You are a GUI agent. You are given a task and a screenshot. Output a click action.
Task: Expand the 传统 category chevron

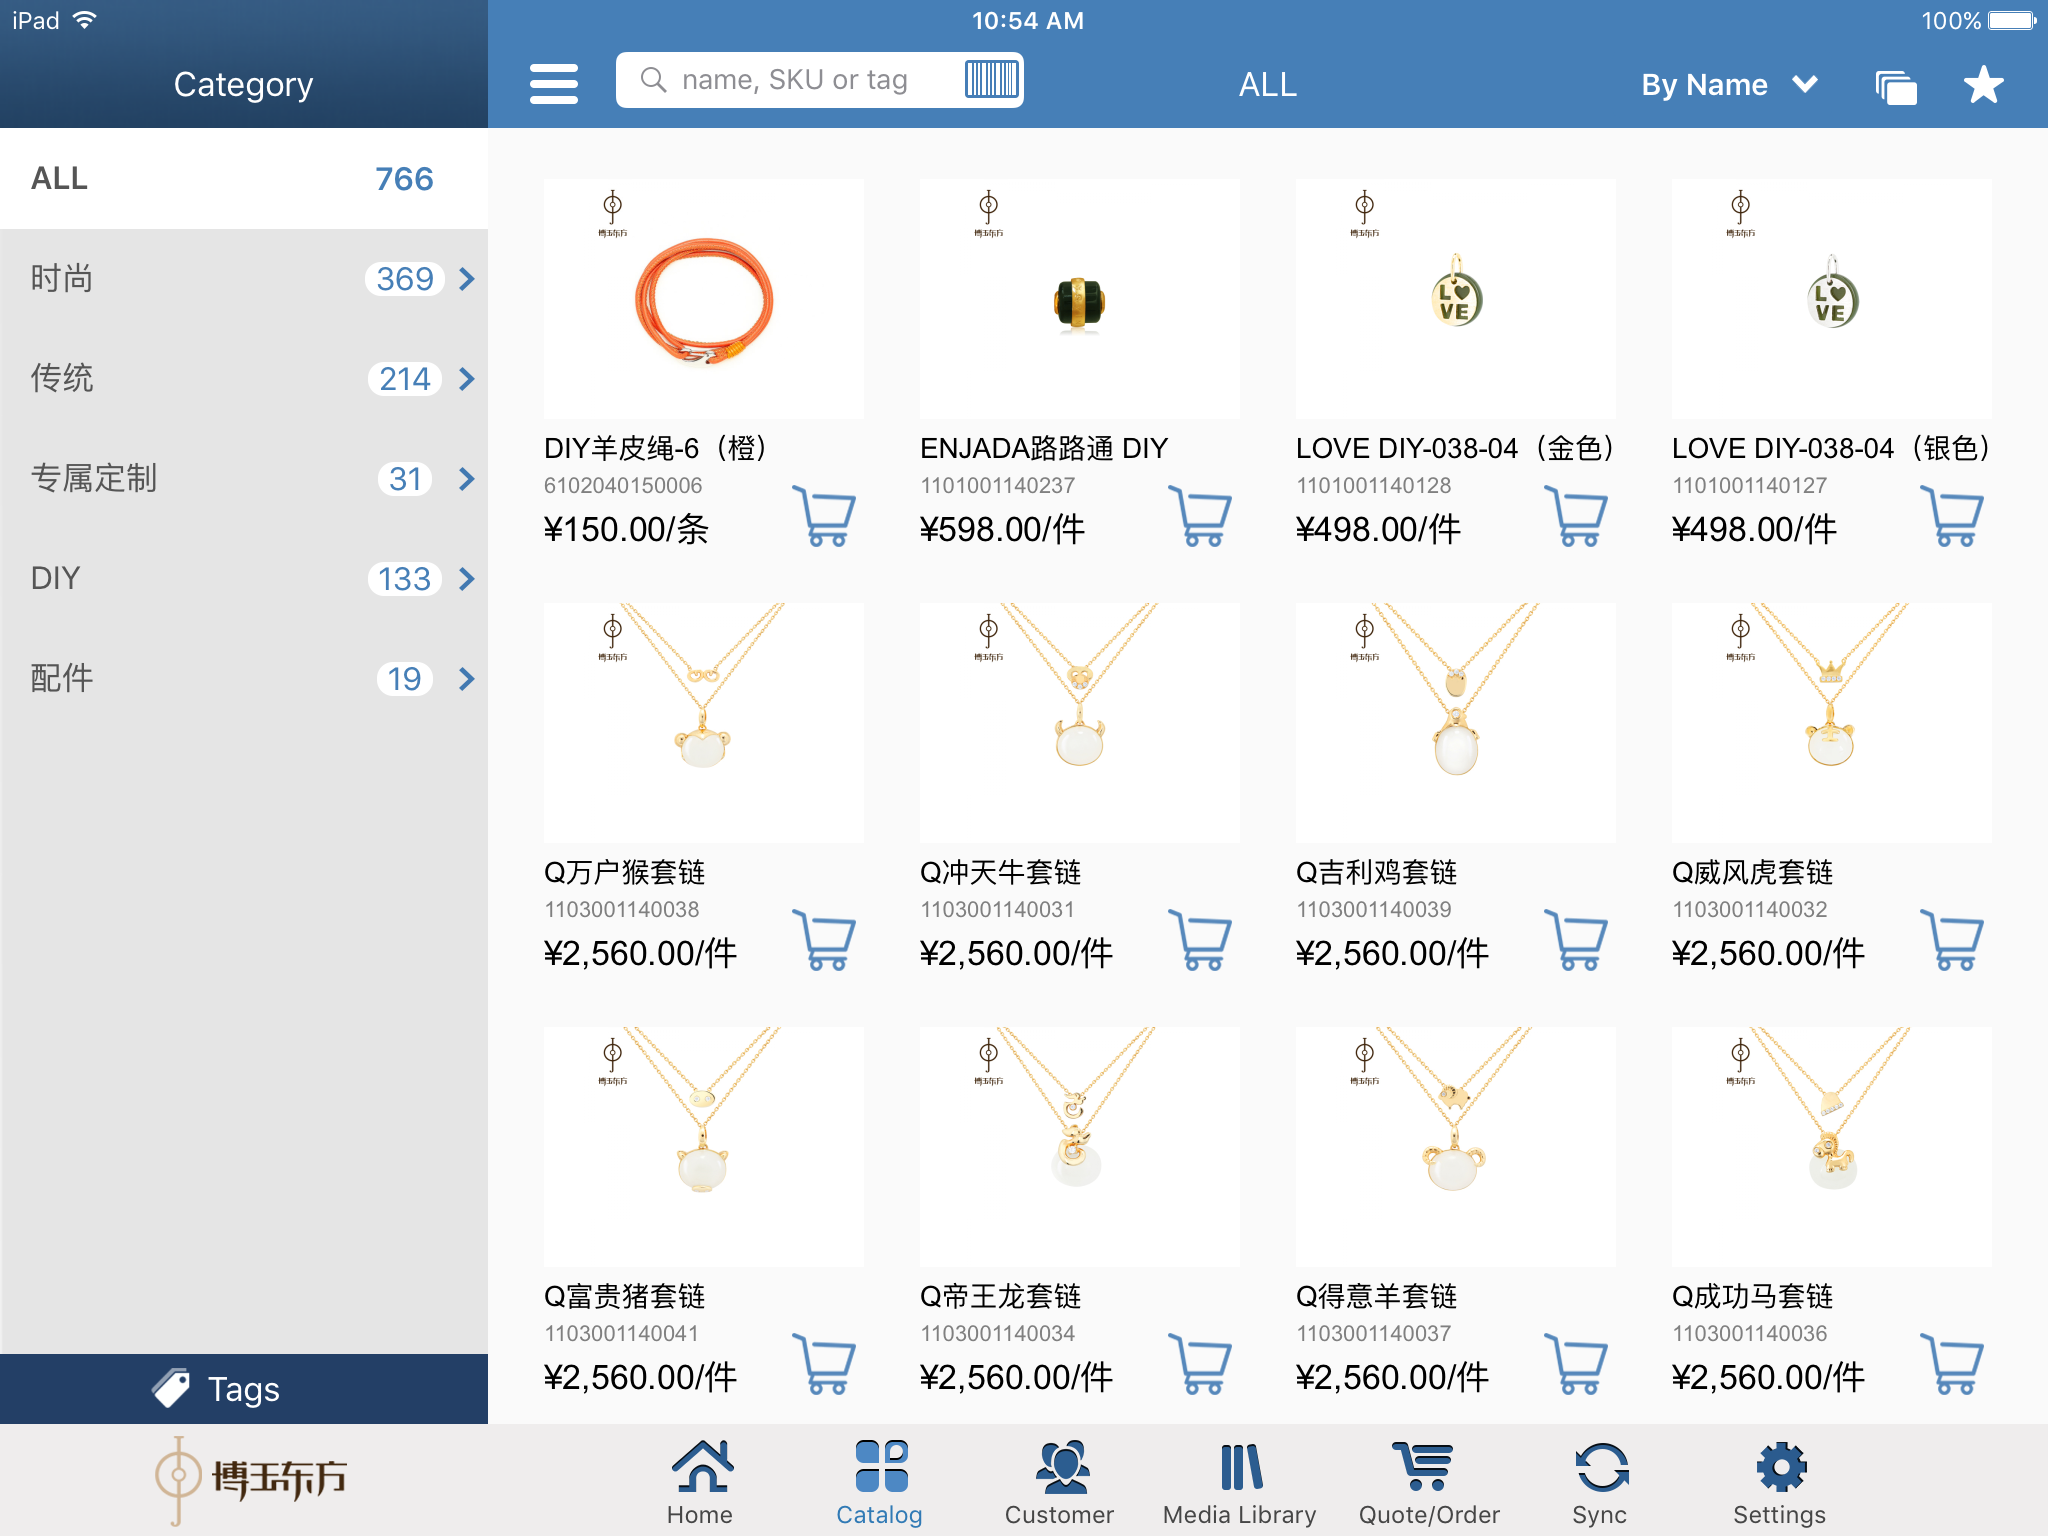click(x=466, y=379)
